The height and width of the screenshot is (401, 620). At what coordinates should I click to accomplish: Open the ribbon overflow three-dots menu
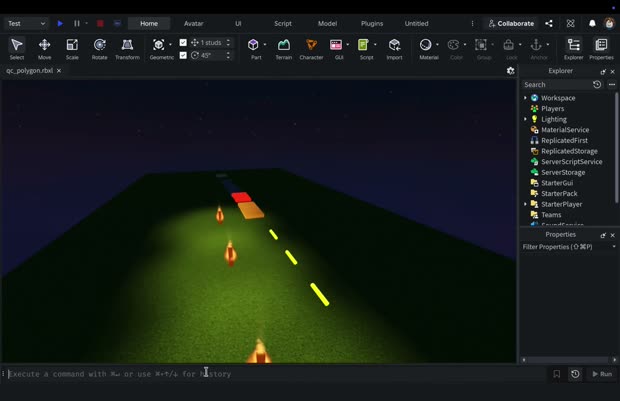[x=473, y=23]
